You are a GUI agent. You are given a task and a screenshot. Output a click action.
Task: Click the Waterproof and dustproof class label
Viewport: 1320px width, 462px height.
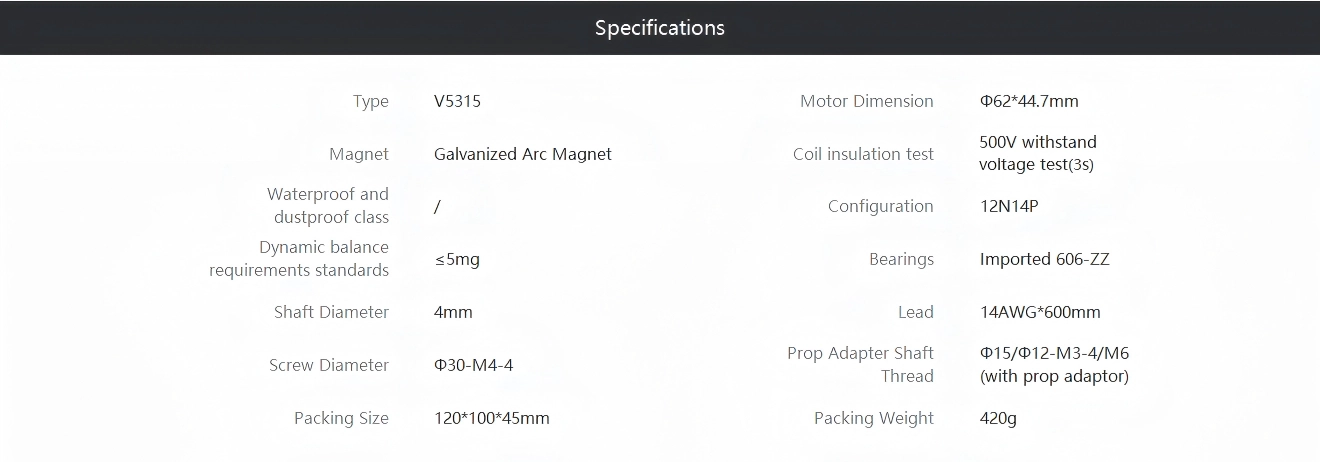click(x=328, y=206)
